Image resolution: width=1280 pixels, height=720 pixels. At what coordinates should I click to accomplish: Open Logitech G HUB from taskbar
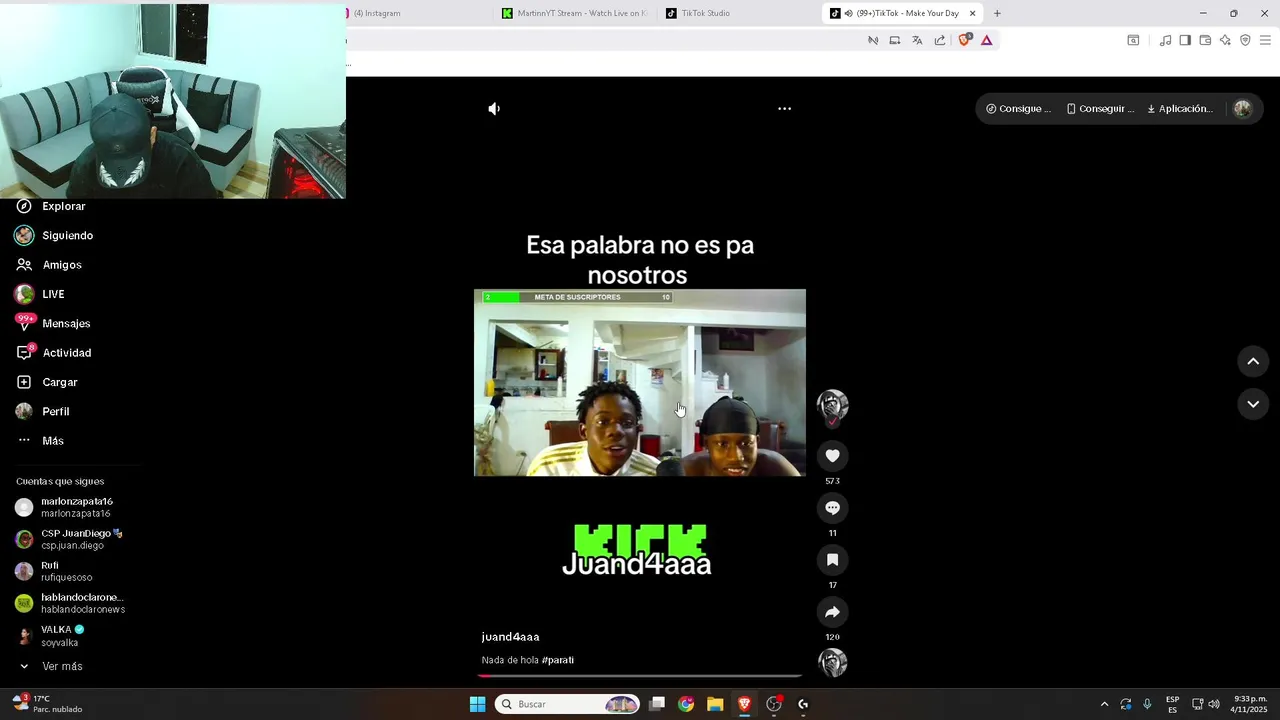point(803,704)
